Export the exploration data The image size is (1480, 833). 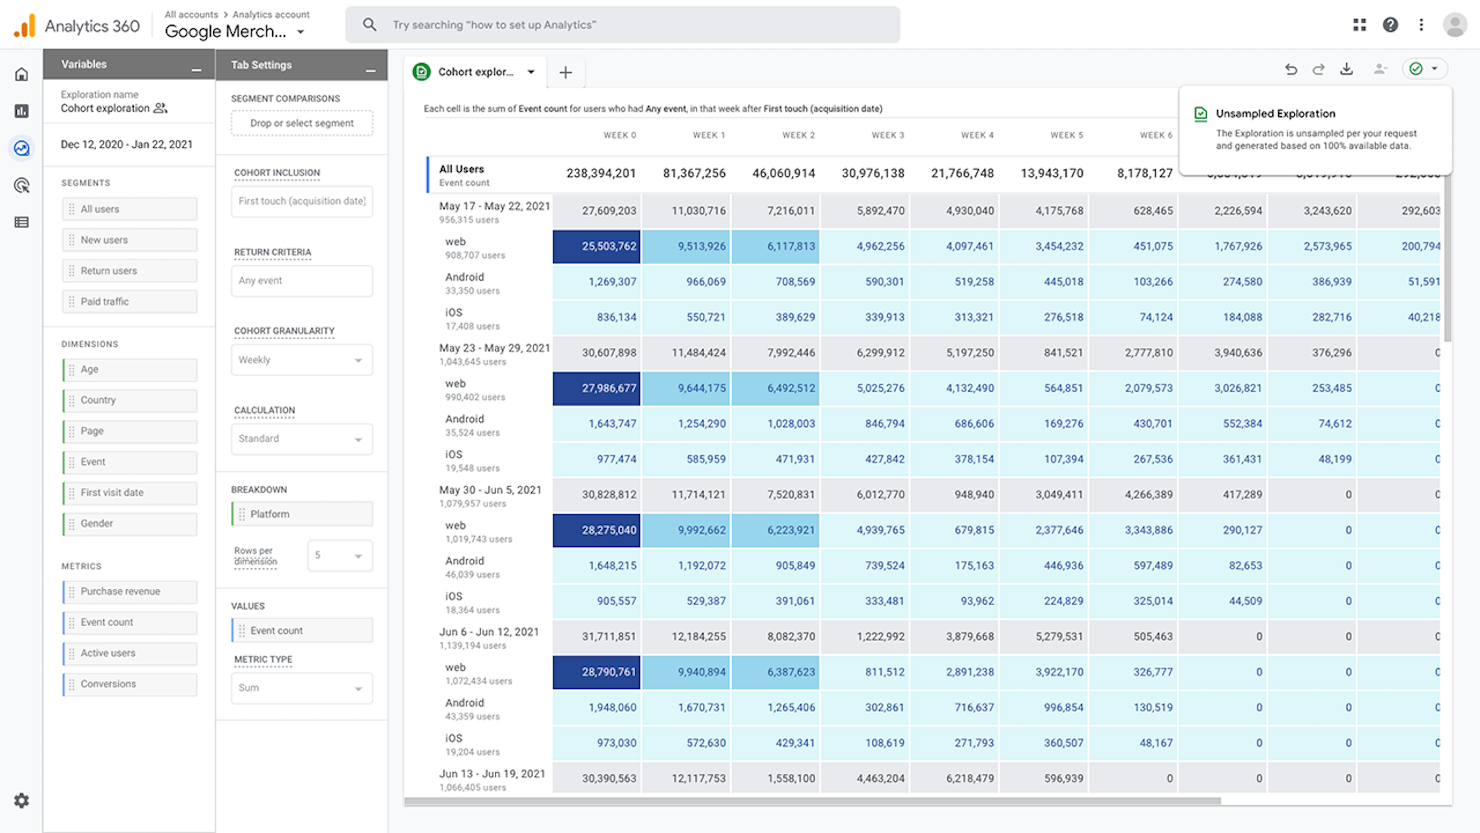coord(1346,70)
